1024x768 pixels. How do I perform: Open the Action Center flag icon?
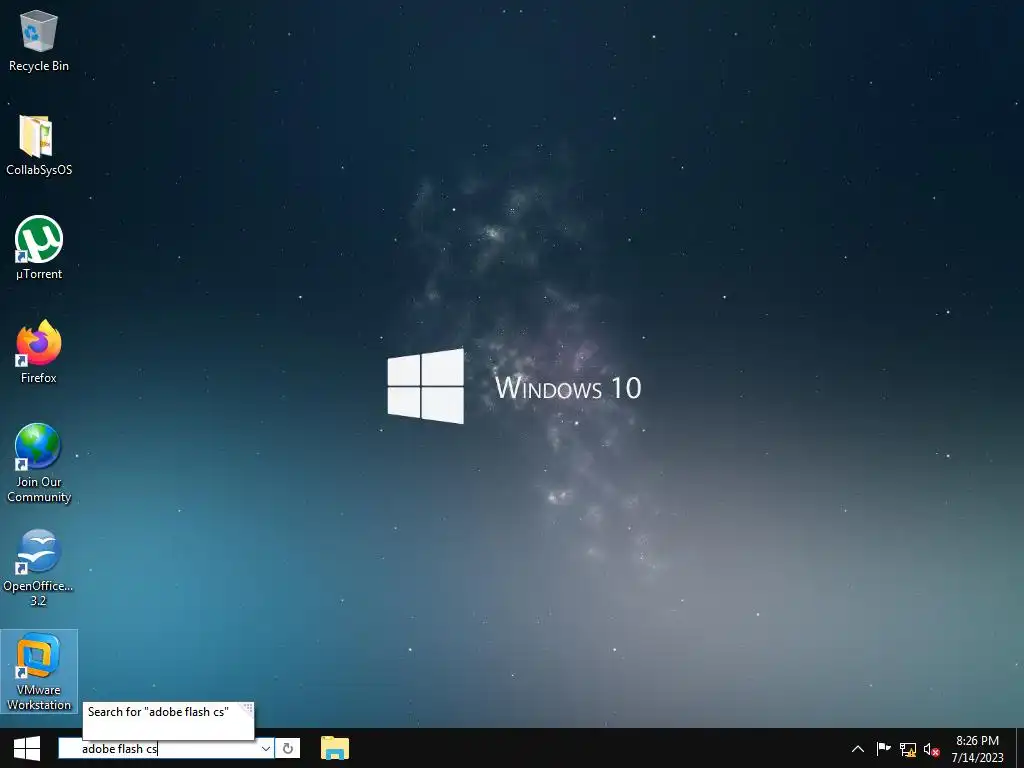[883, 748]
